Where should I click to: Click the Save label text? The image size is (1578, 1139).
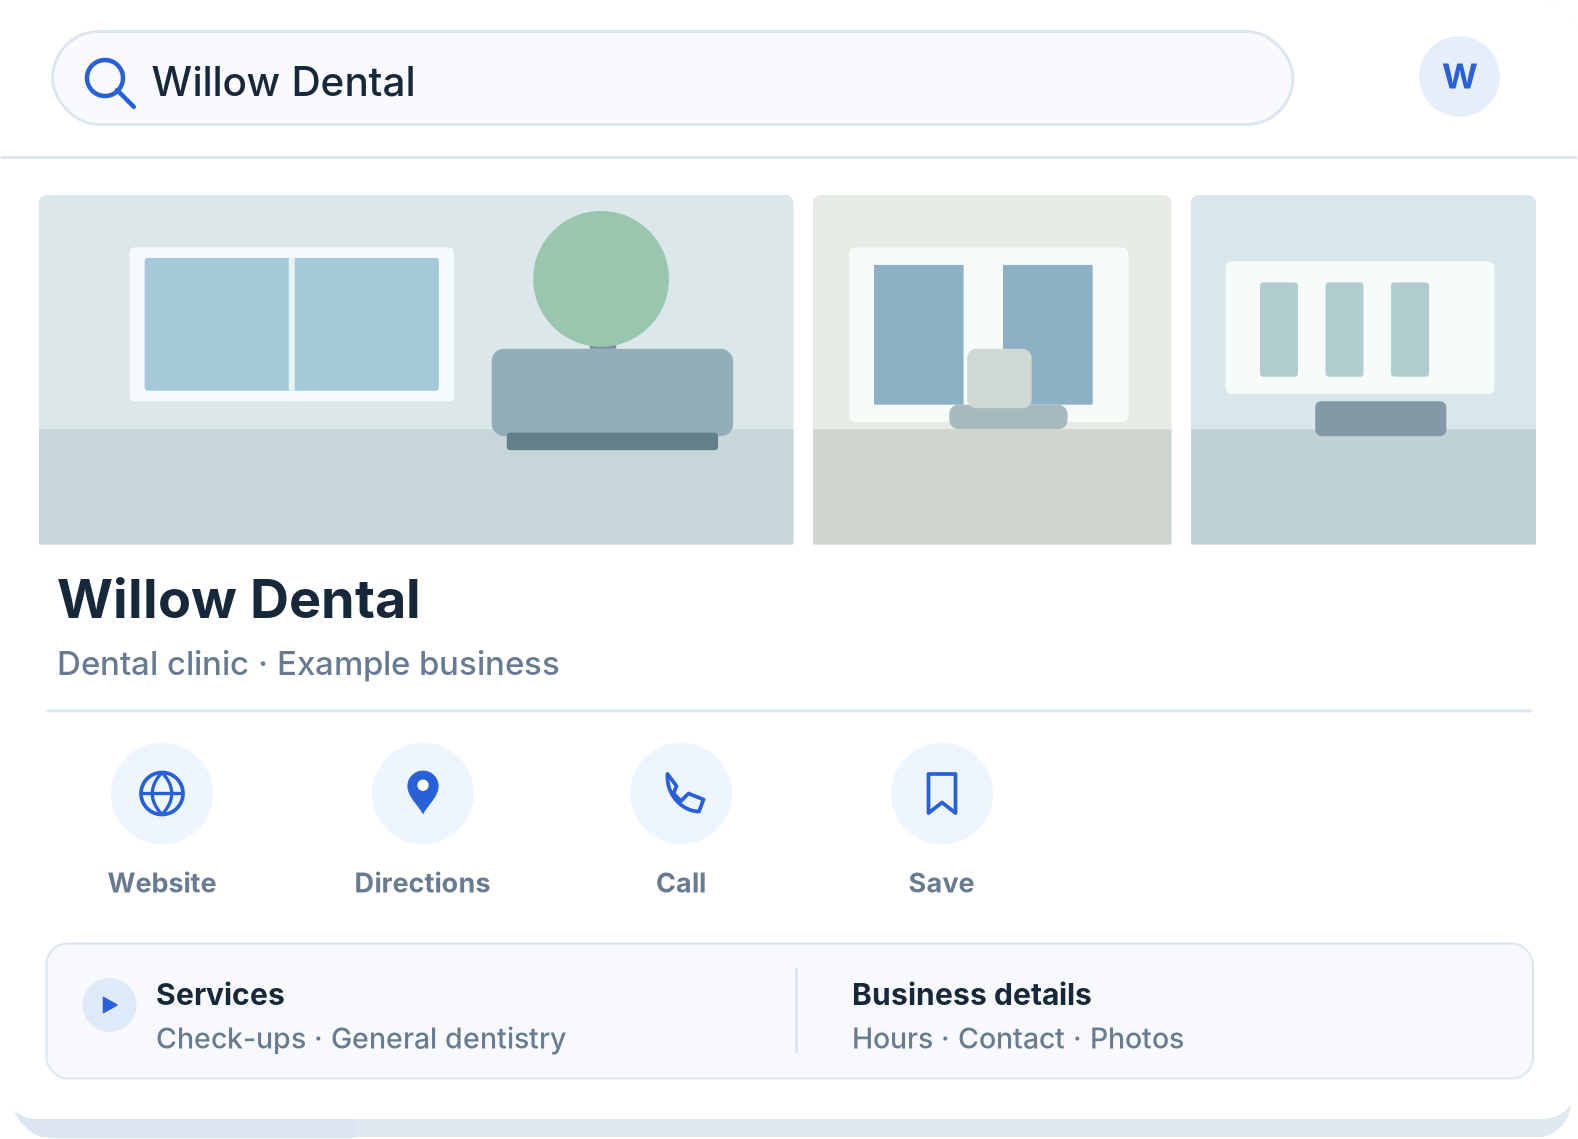click(x=941, y=883)
